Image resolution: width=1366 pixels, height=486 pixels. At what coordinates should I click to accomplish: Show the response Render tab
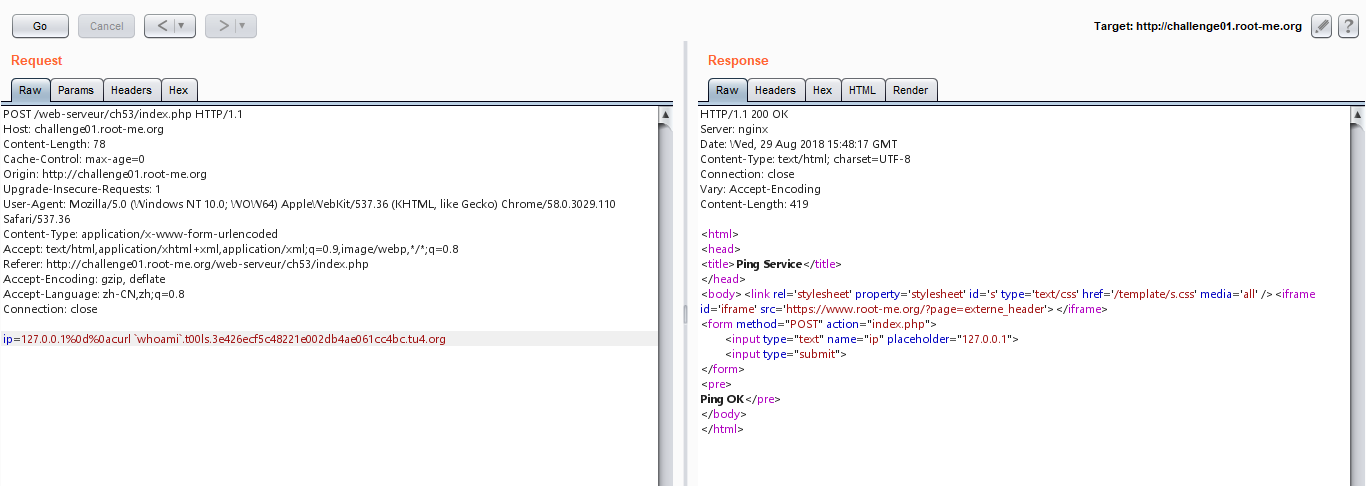click(910, 90)
